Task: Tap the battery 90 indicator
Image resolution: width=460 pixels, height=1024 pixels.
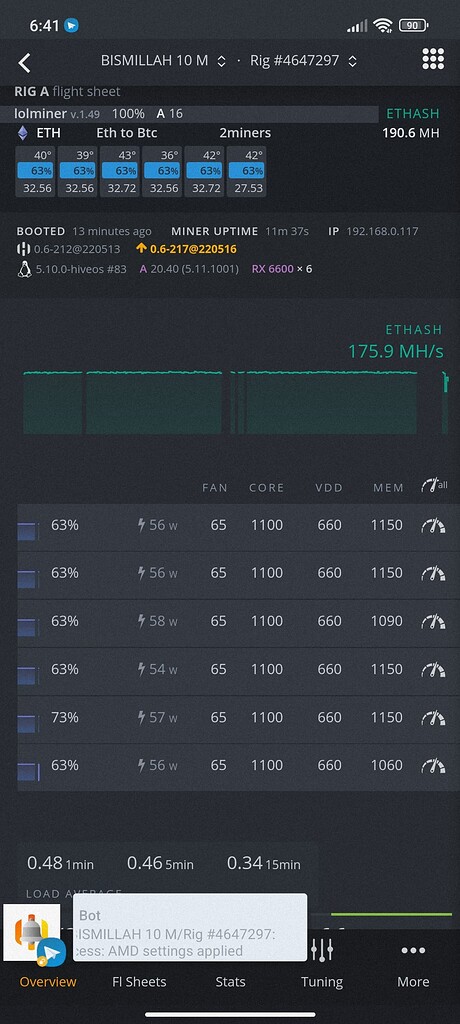Action: 414,26
